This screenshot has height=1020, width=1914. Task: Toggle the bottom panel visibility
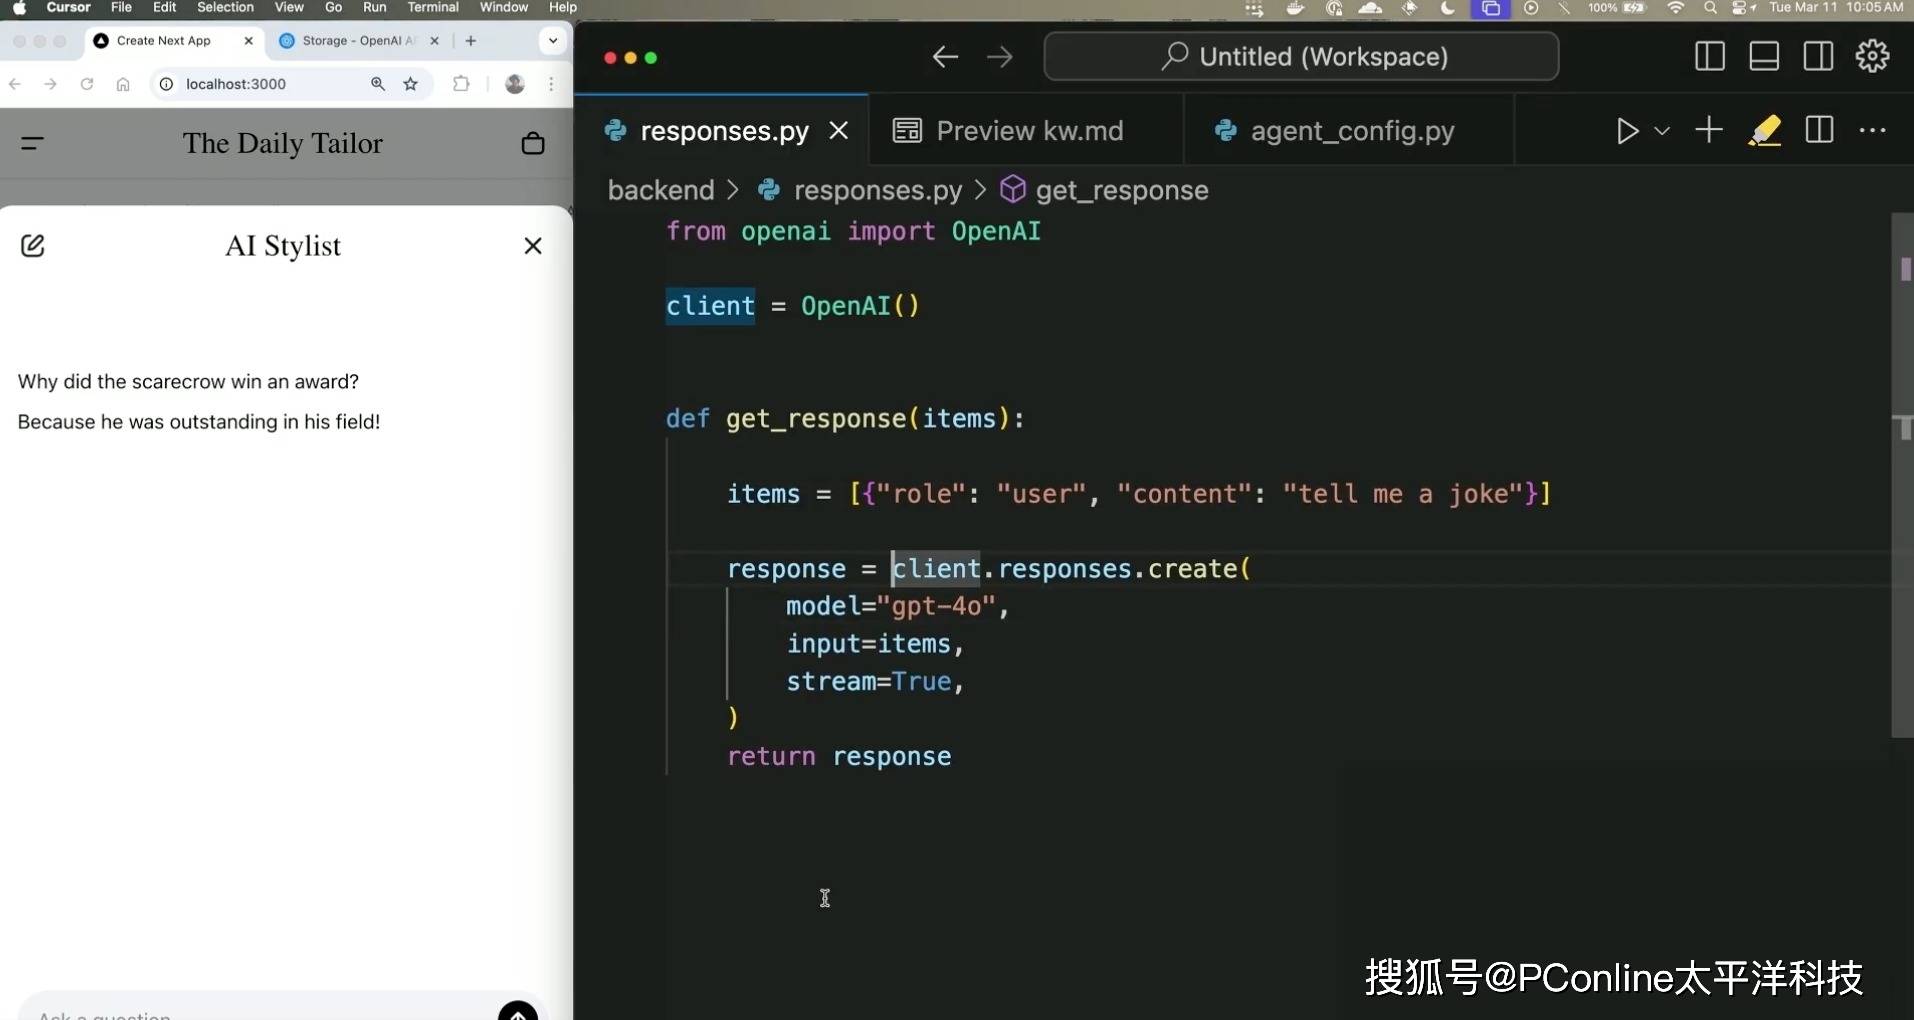(x=1764, y=57)
